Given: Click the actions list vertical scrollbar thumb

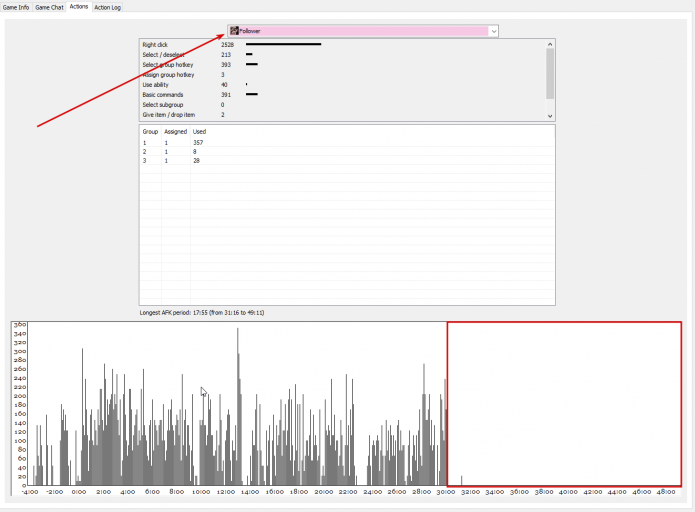Looking at the screenshot, I should (550, 73).
